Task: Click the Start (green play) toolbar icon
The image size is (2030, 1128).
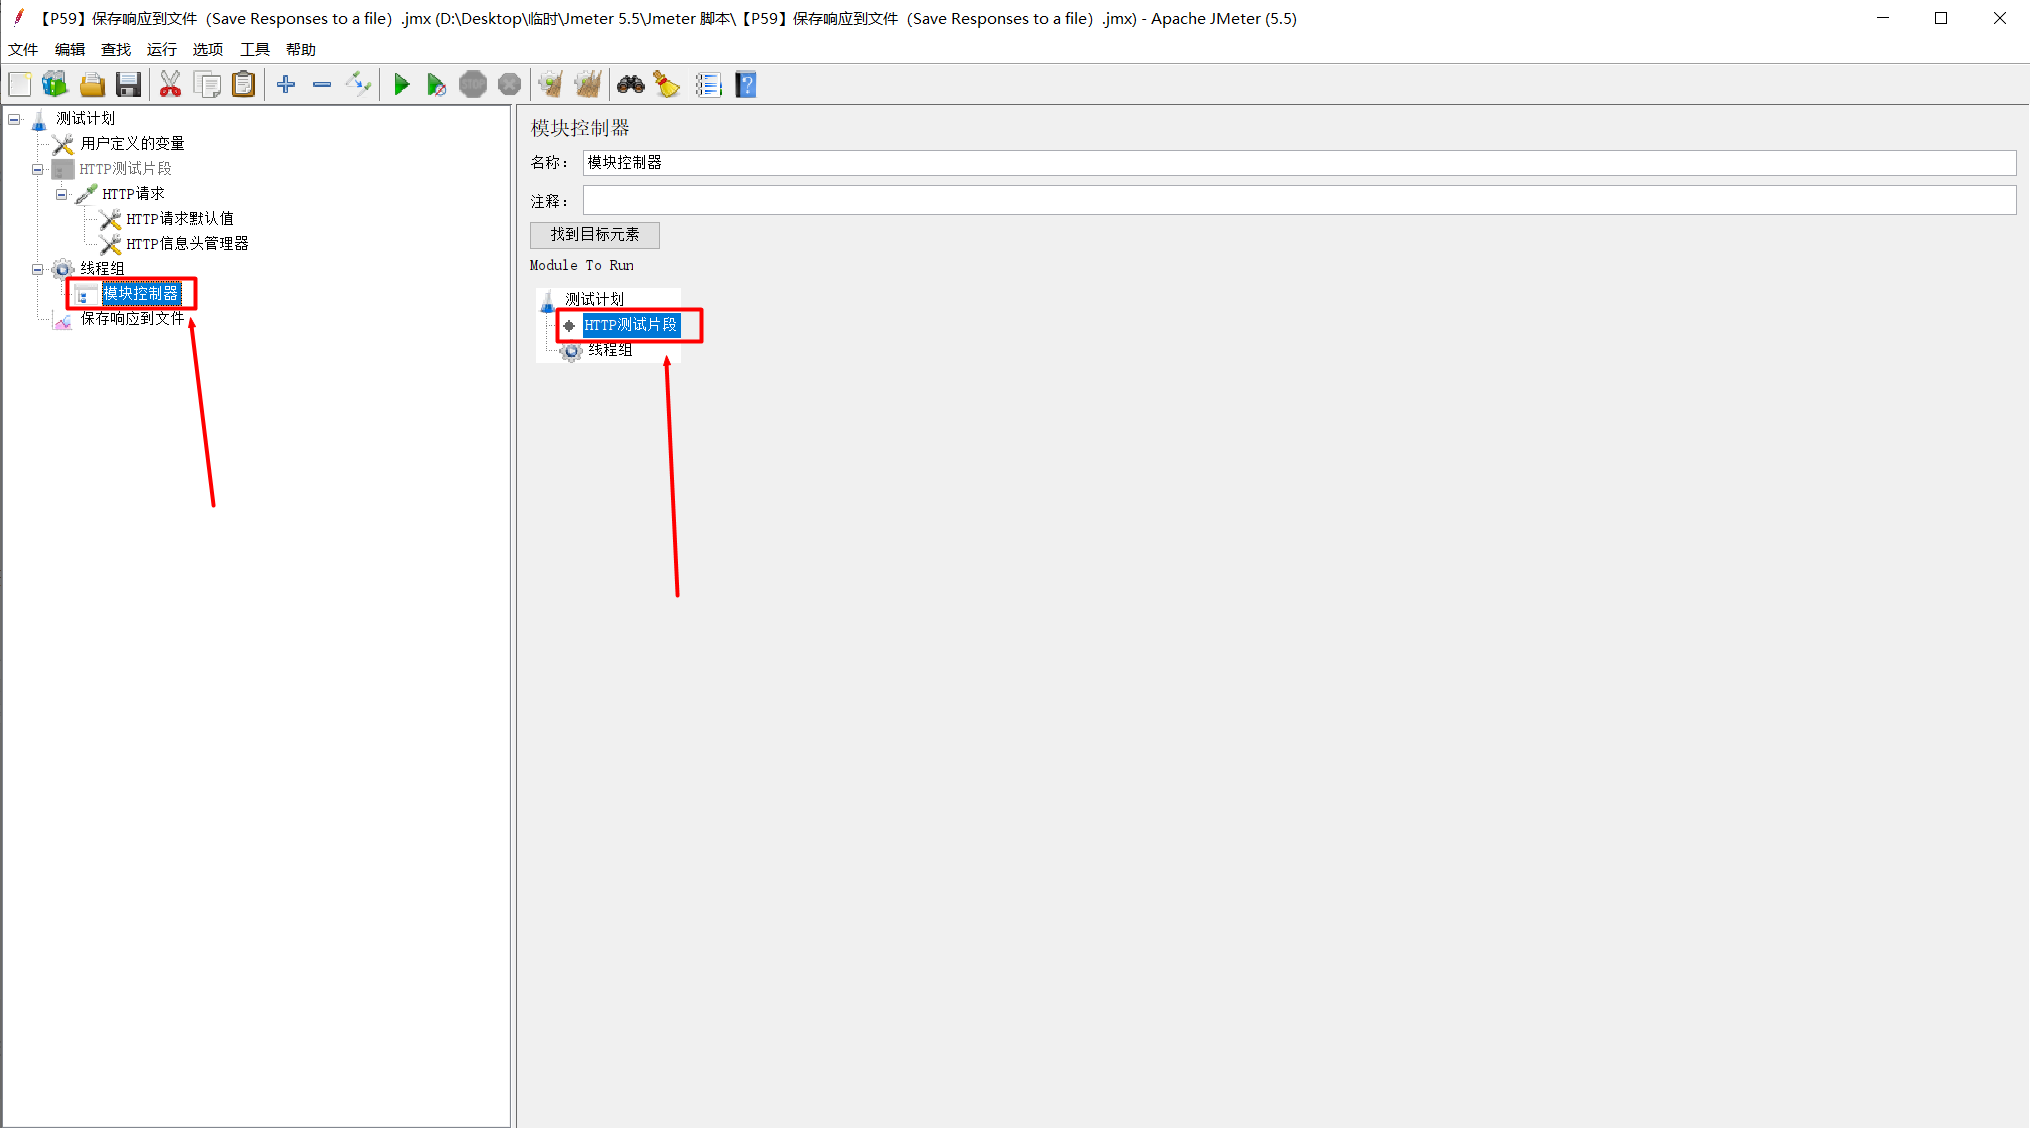Action: (401, 85)
